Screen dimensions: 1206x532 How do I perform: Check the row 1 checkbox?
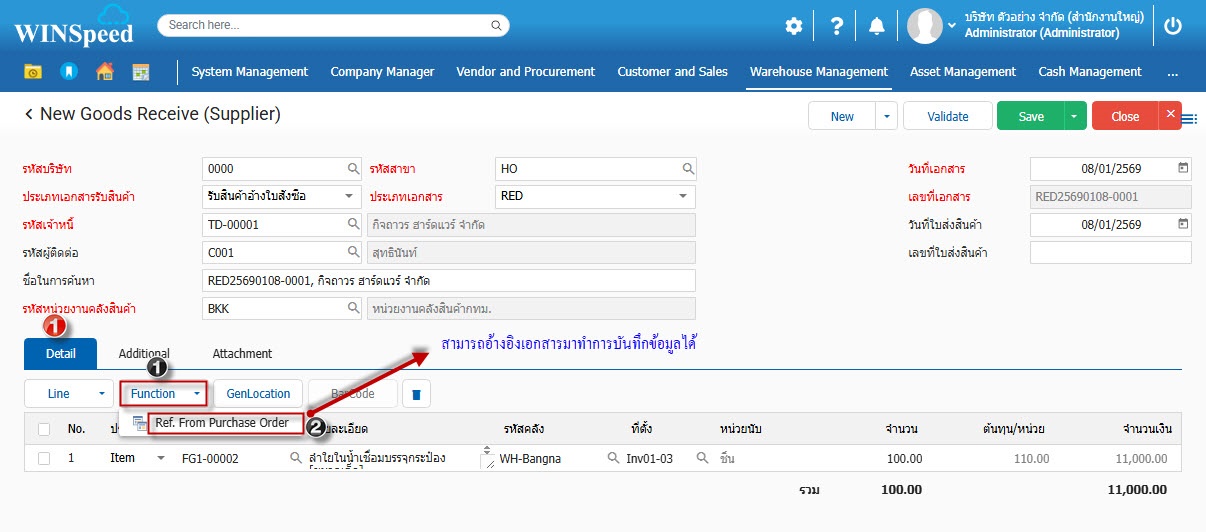[44, 458]
